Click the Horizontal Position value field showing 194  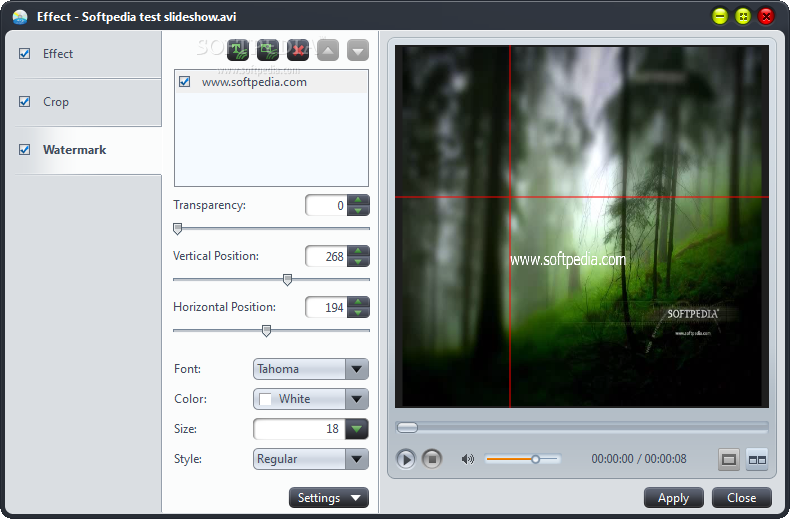[x=326, y=307]
